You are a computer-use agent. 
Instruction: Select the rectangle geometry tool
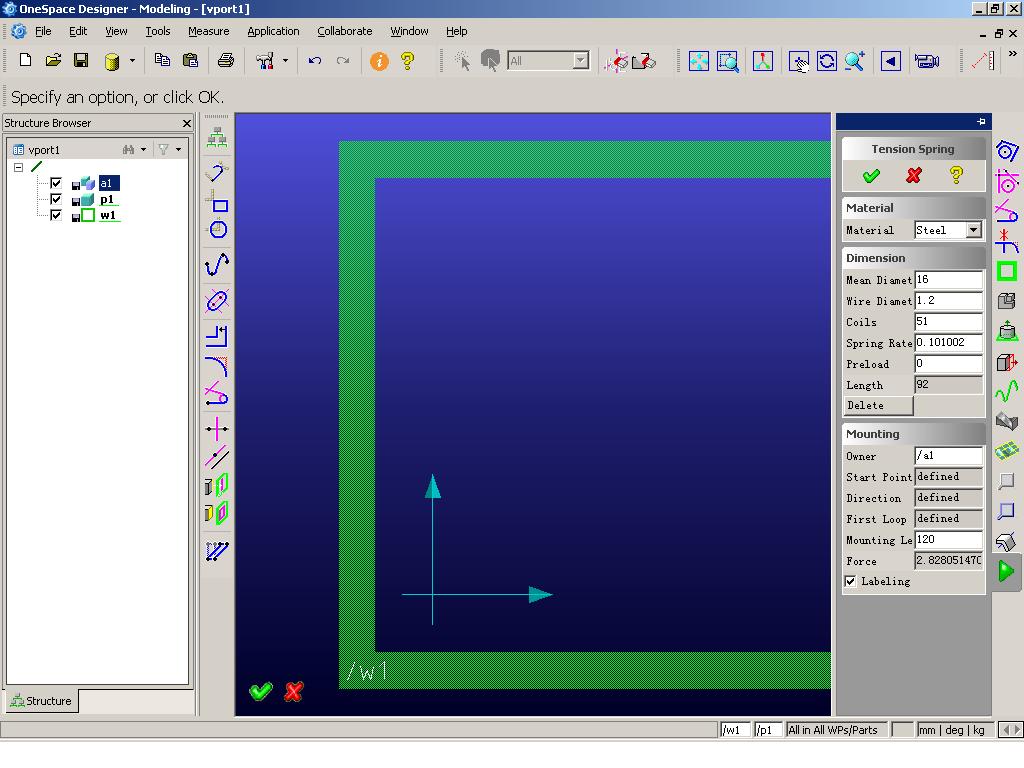[217, 202]
